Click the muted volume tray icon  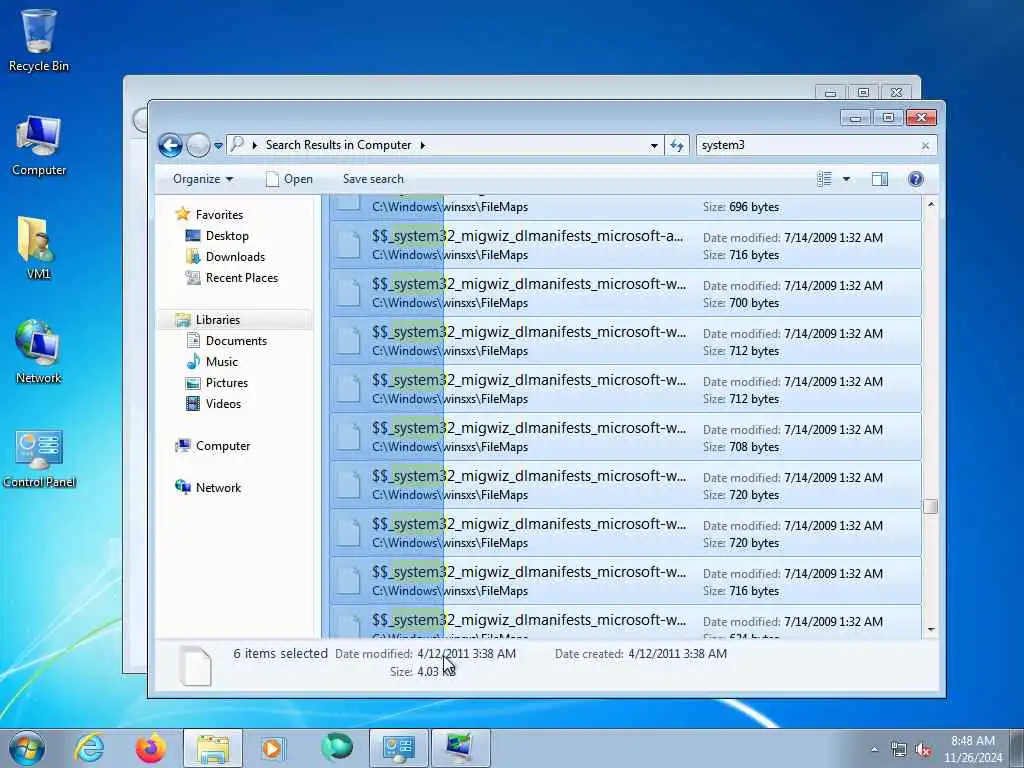pos(923,750)
